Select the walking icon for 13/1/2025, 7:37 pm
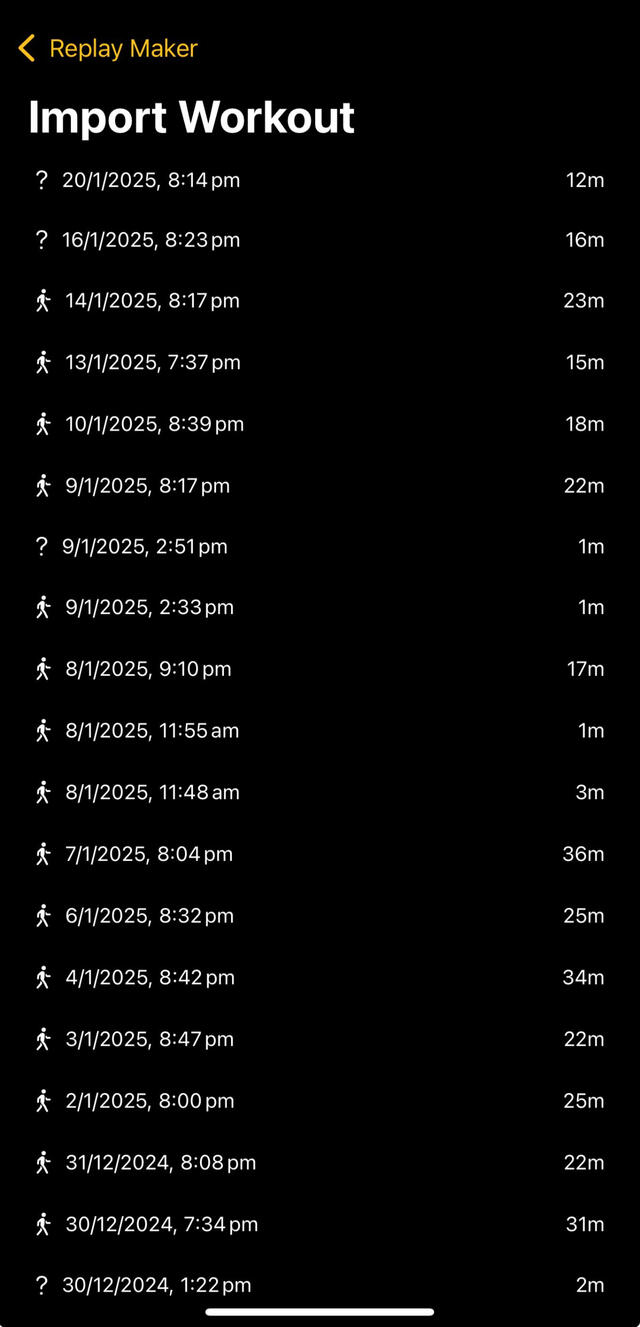The image size is (640, 1327). (x=41, y=362)
